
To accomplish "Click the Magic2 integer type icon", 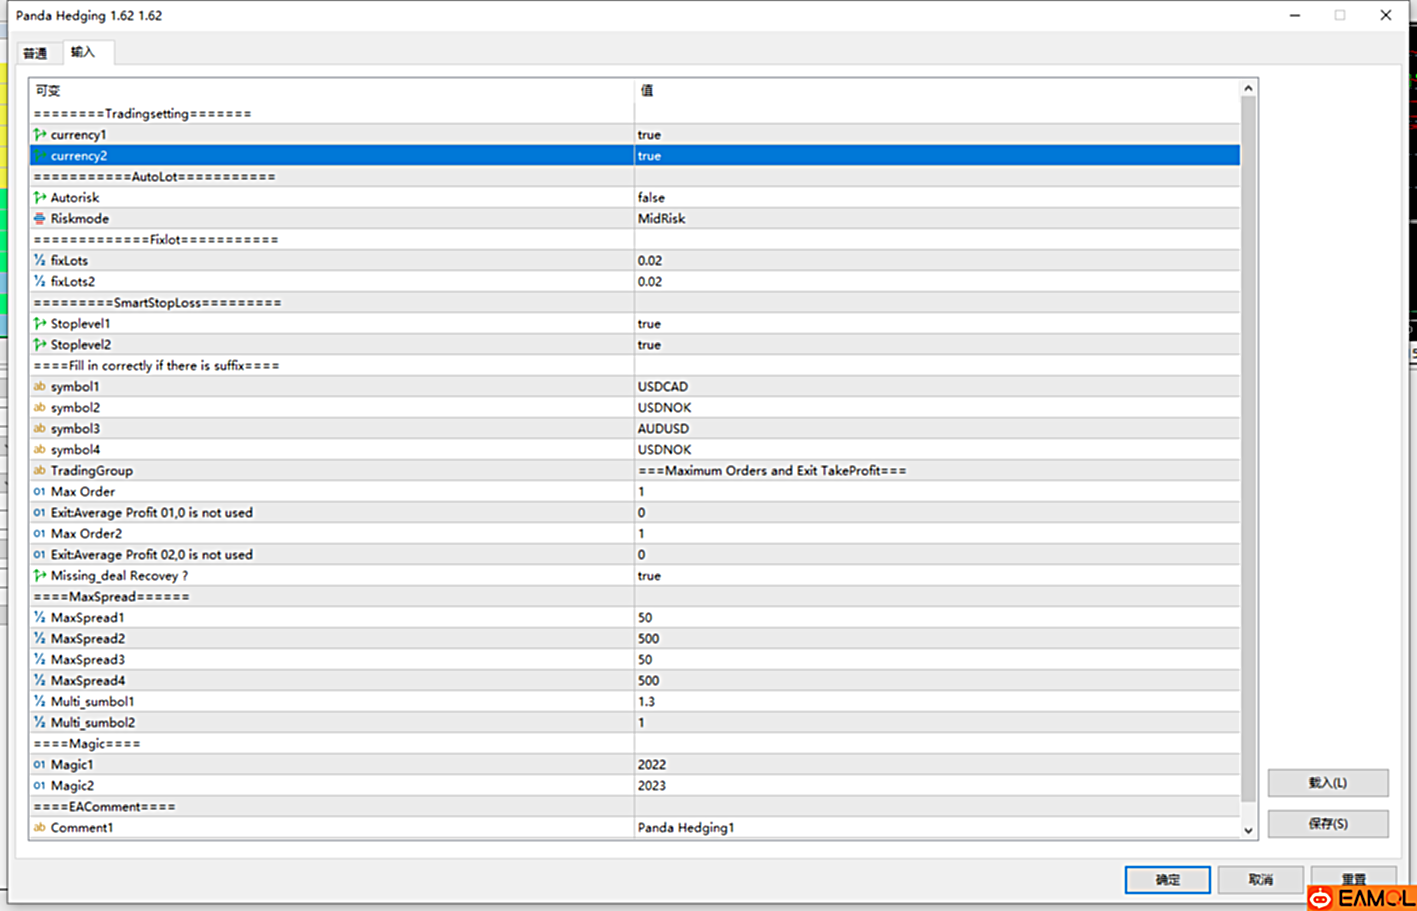I will pyautogui.click(x=40, y=785).
